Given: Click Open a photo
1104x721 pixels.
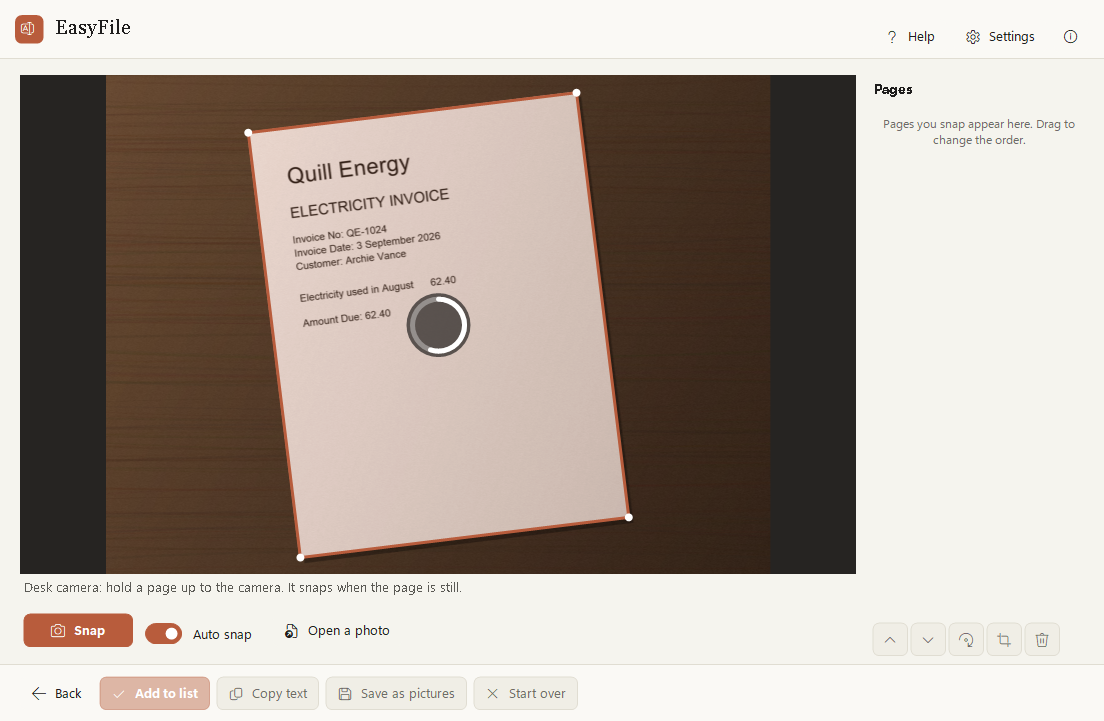Looking at the screenshot, I should point(337,631).
